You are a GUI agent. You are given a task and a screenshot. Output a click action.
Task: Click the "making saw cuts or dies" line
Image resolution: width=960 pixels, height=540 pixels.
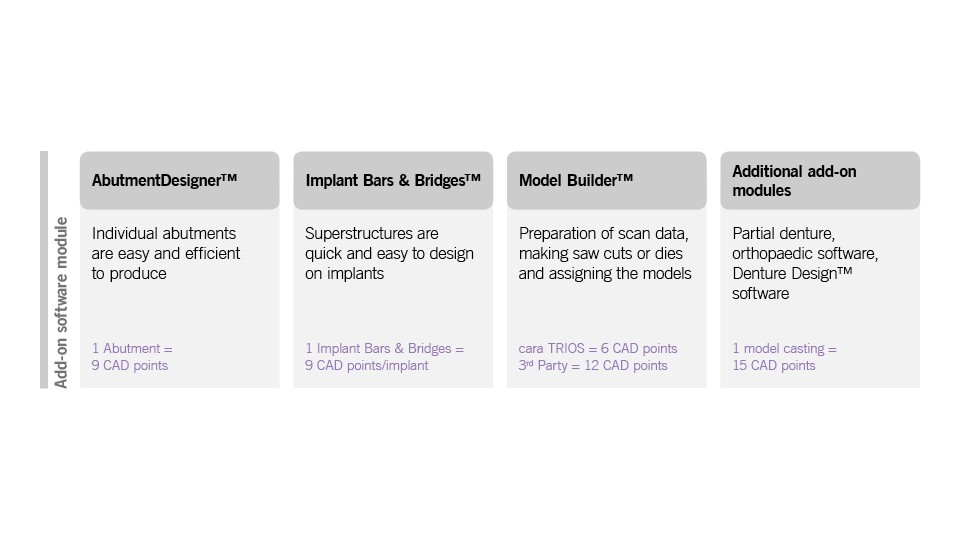point(601,254)
